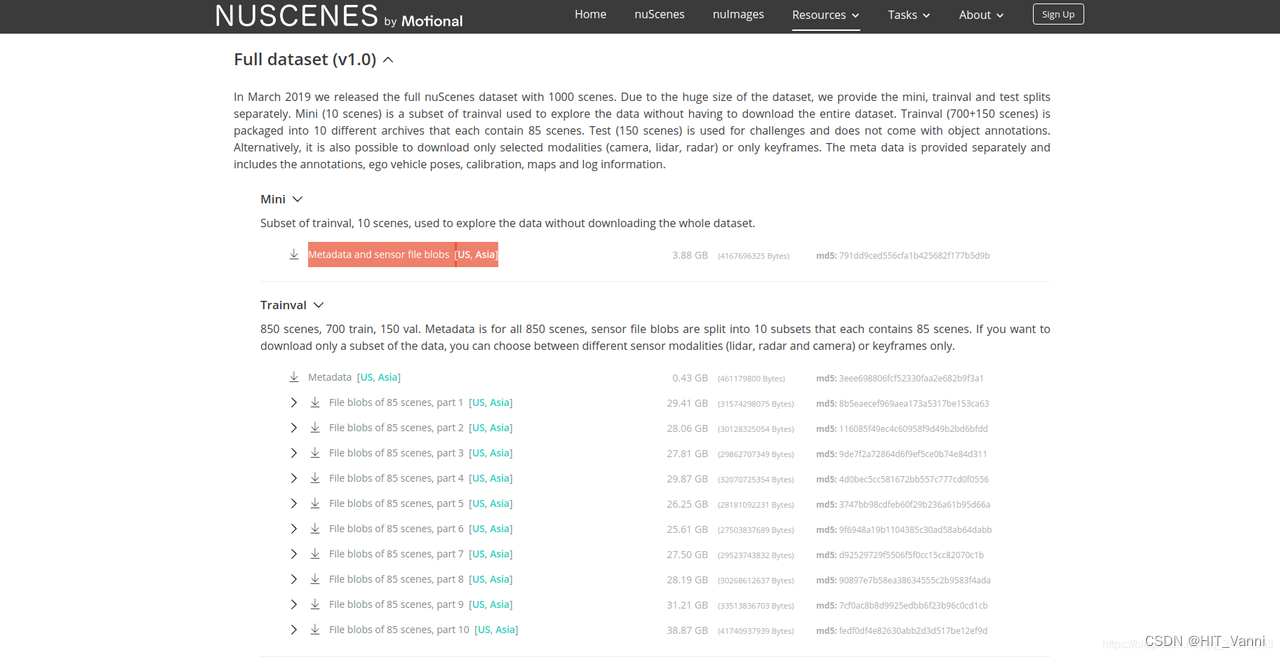Click download icon for part 6 blobs

click(315, 529)
